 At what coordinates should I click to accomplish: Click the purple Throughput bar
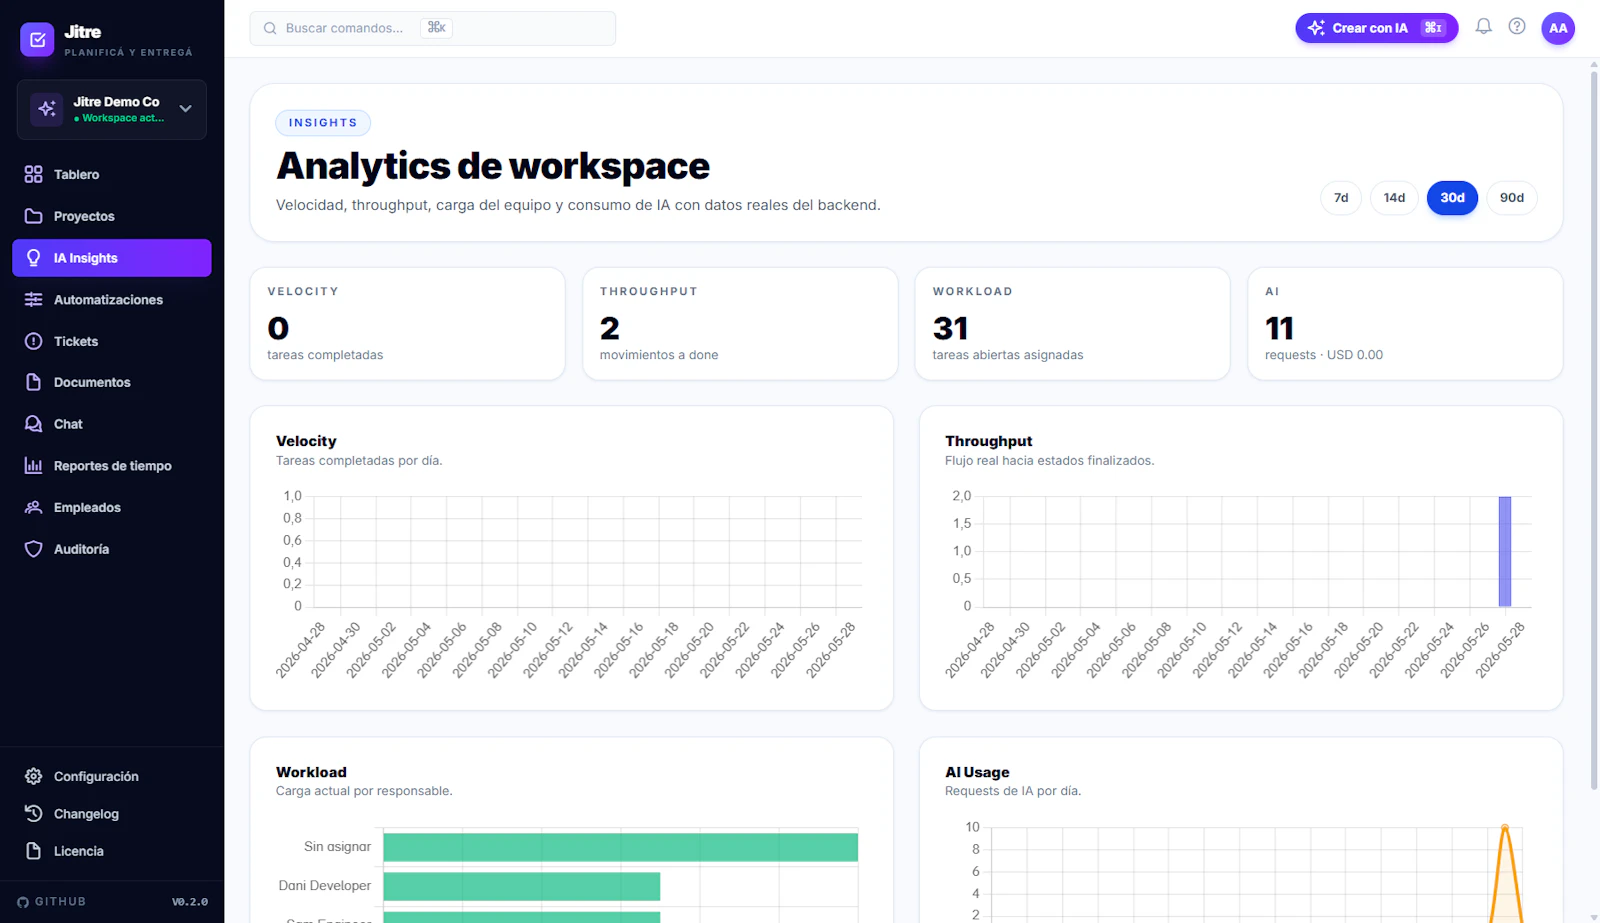[1505, 551]
